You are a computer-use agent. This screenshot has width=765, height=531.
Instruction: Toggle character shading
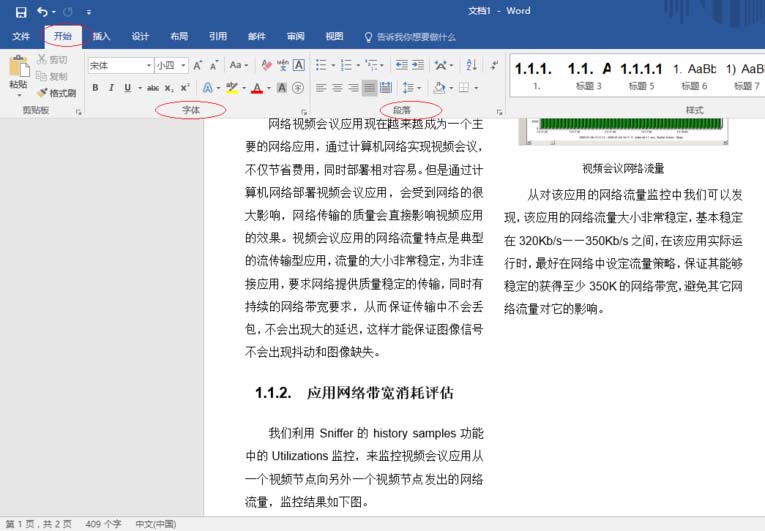pyautogui.click(x=282, y=88)
